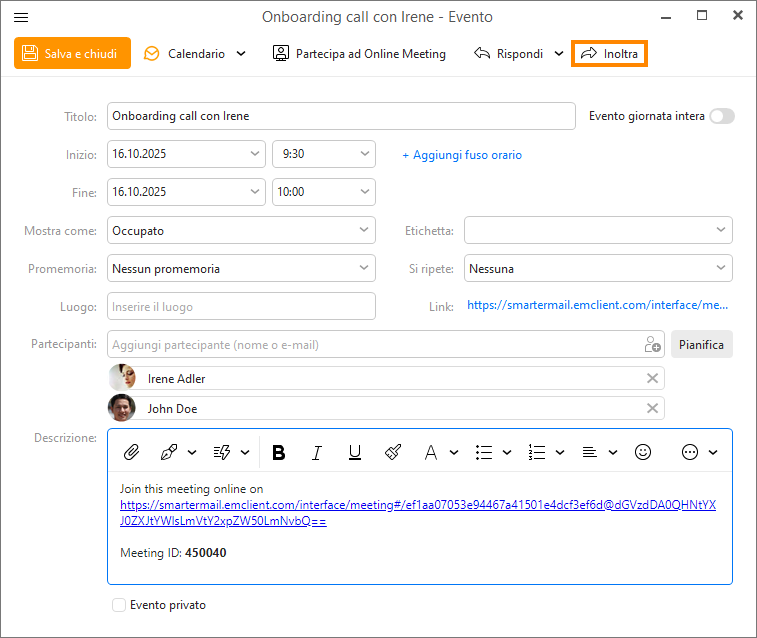Open the hamburger menu

point(21,17)
